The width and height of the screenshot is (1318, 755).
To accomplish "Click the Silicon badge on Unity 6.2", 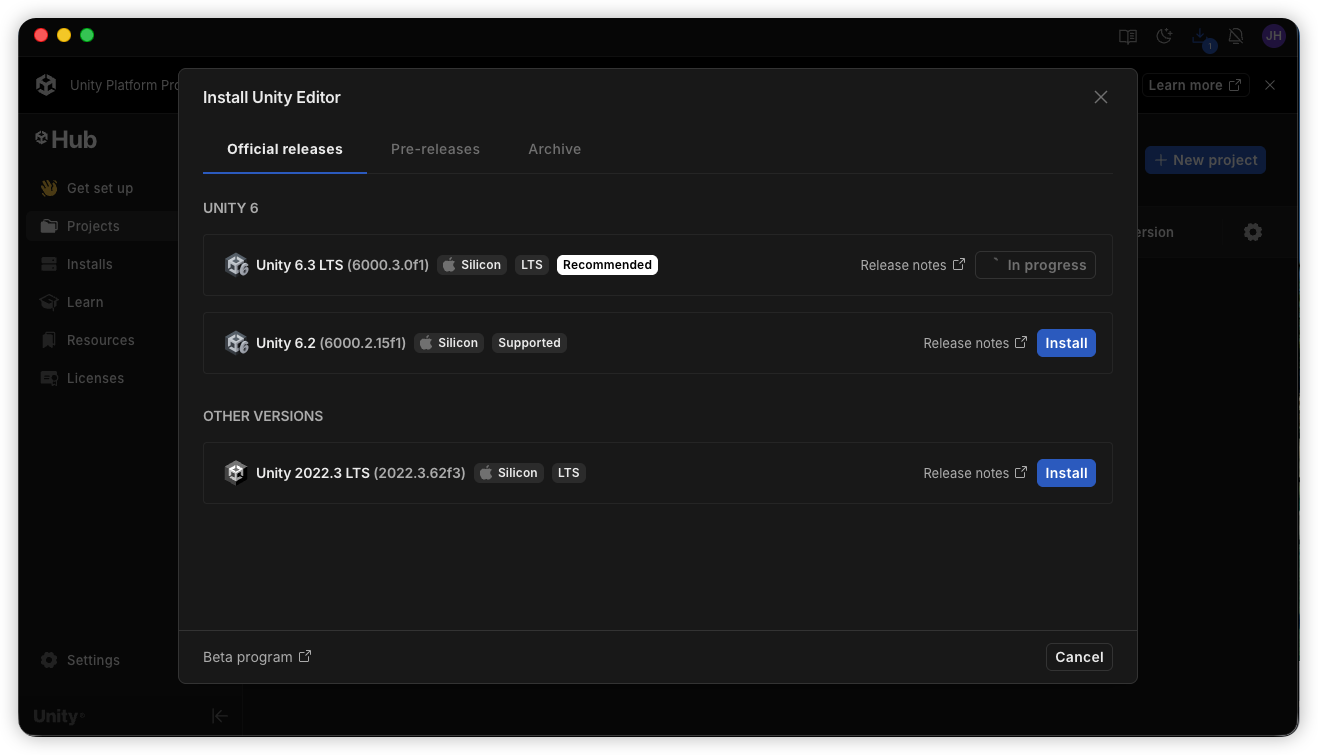I will coord(449,343).
